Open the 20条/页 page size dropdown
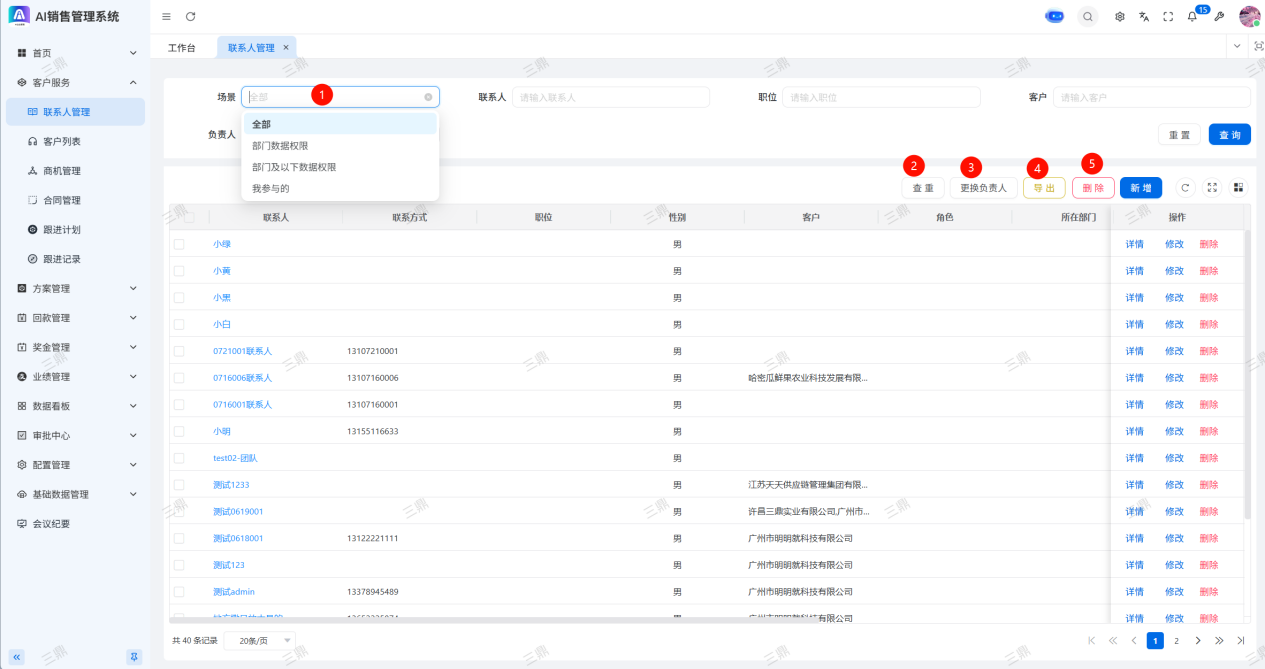This screenshot has height=669, width=1265. coord(260,641)
